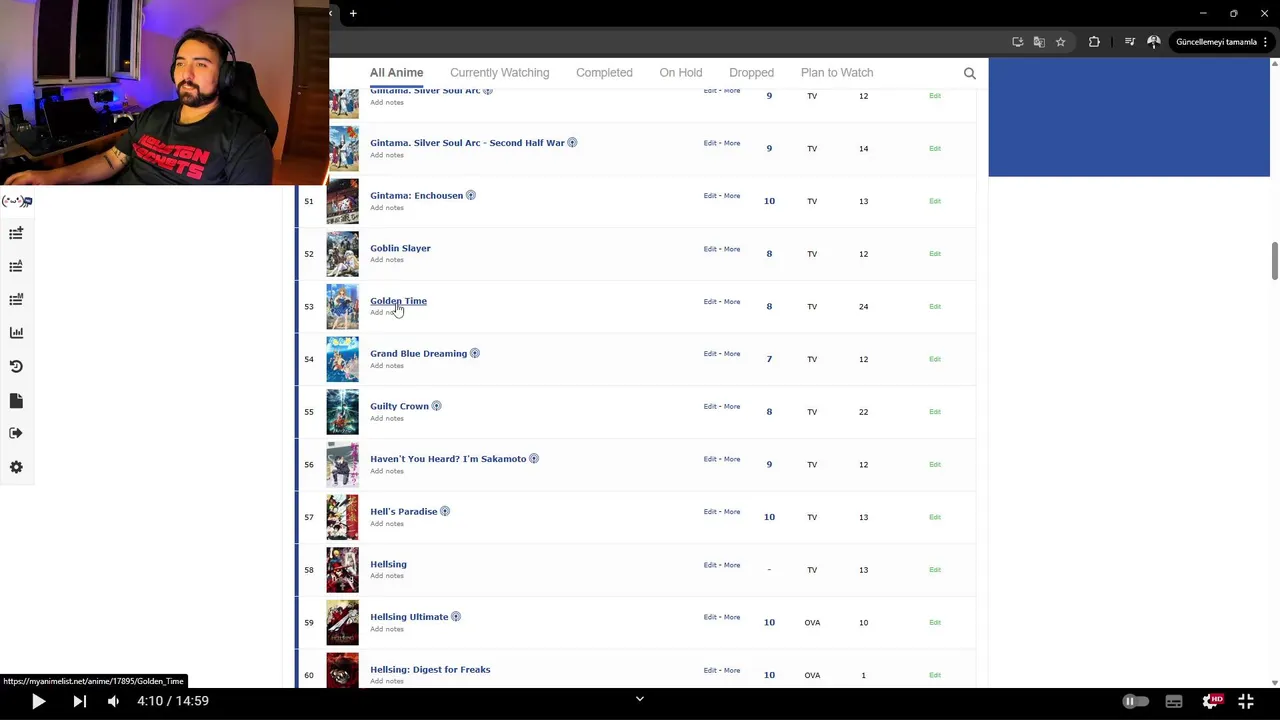Click the page vertical scrollbar thumb
The height and width of the screenshot is (720, 1280).
pyautogui.click(x=1274, y=261)
